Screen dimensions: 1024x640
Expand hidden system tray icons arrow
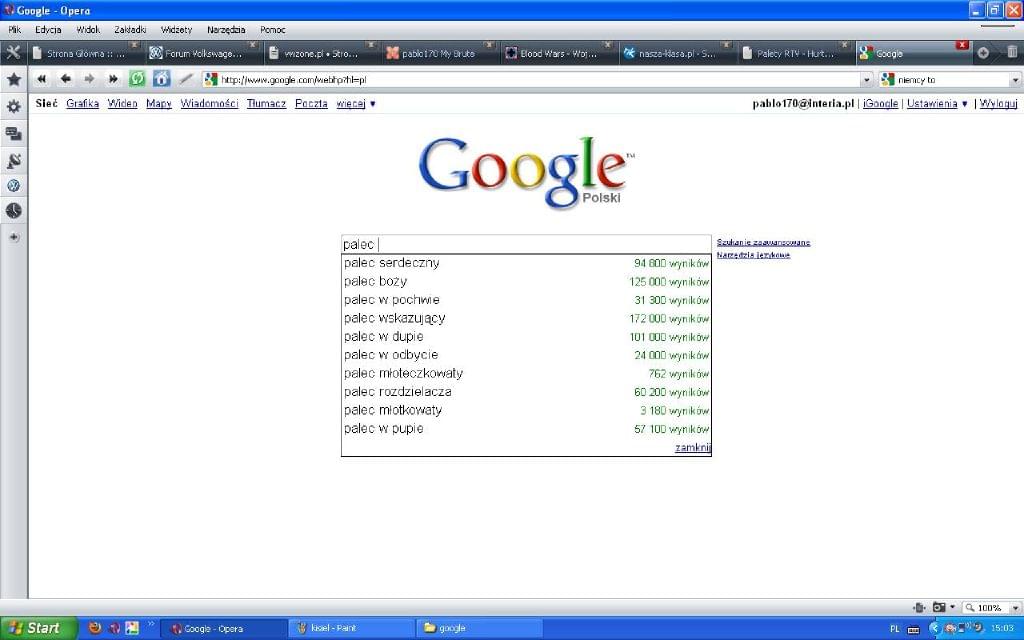tap(934, 628)
